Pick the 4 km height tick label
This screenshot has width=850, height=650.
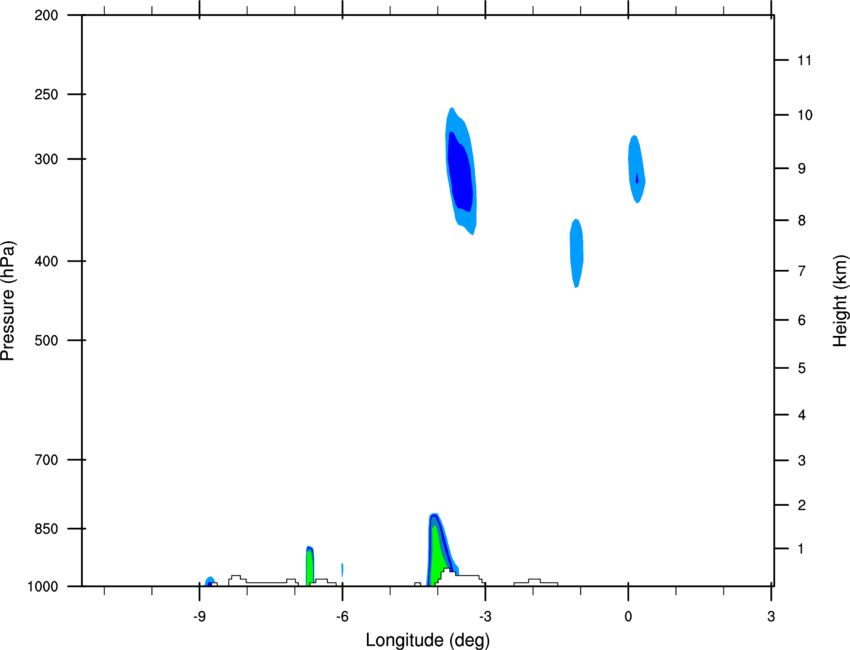tap(801, 415)
